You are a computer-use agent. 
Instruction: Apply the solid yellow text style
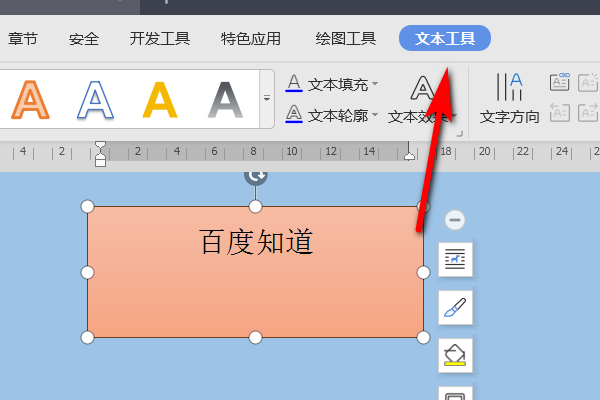coord(160,100)
